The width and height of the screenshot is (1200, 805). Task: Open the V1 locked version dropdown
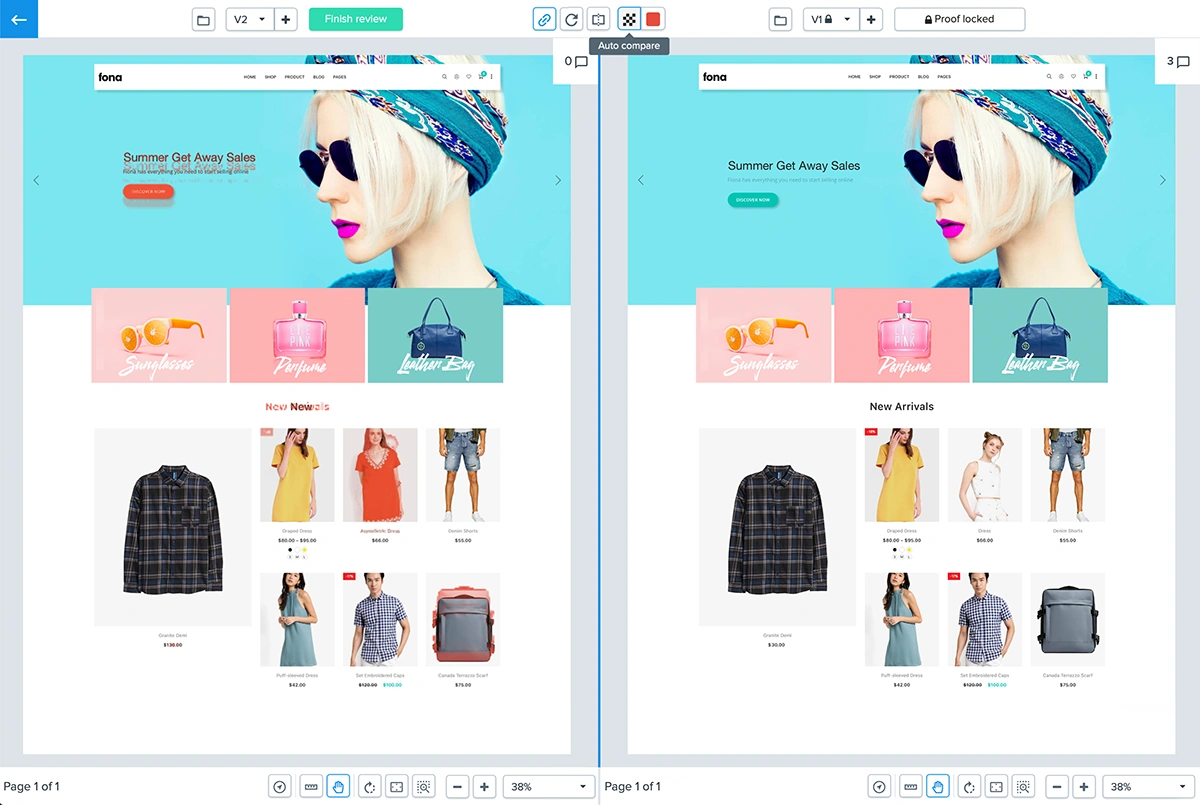830,19
